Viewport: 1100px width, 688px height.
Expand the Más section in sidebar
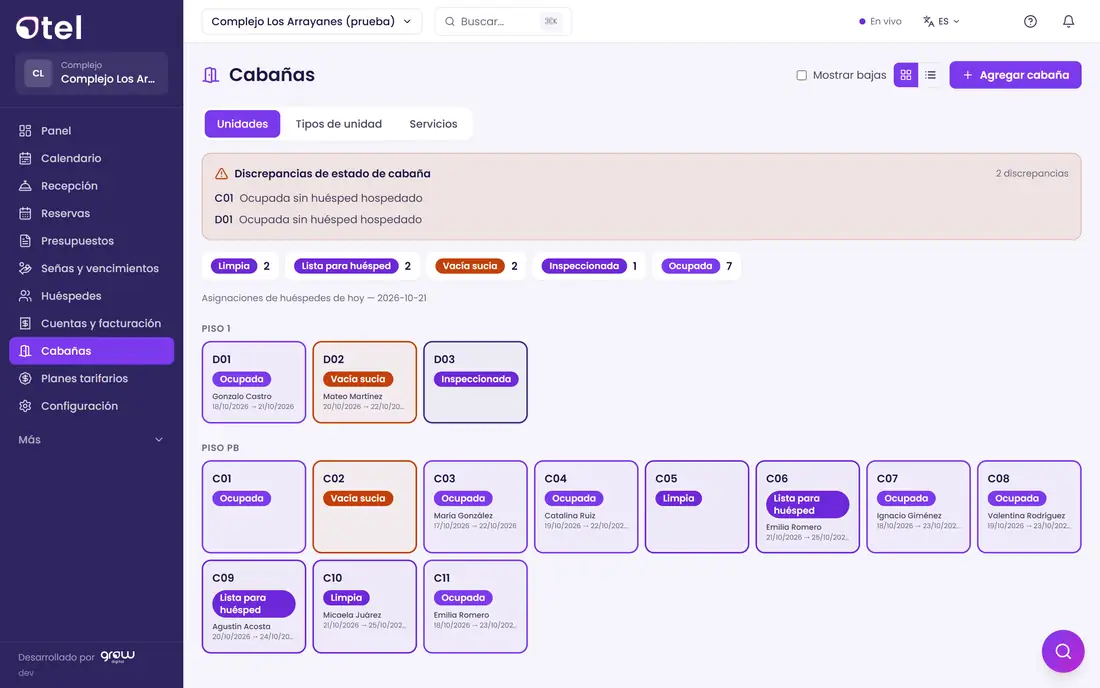(91, 440)
